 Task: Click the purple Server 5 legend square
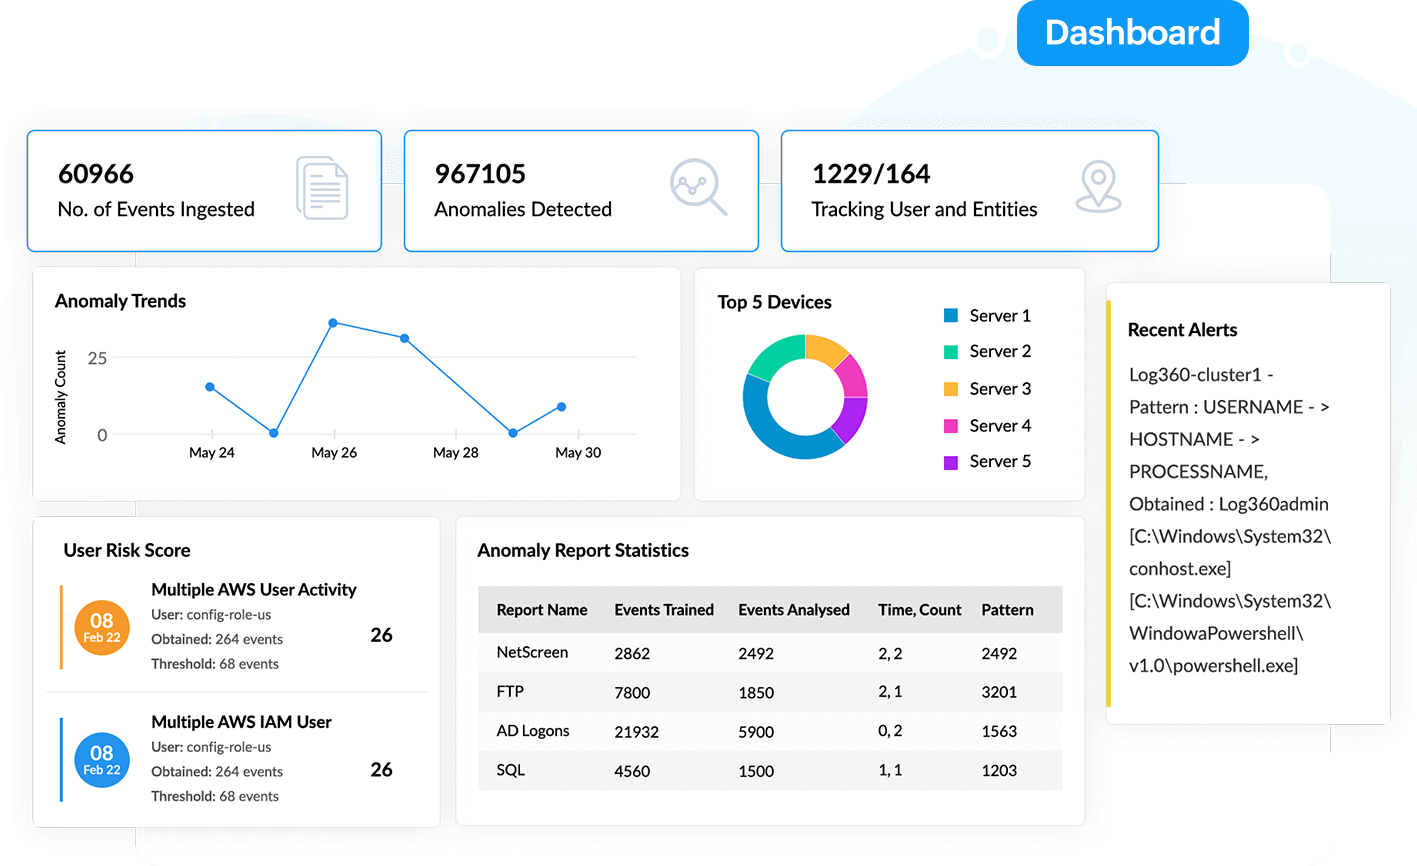[x=949, y=461]
